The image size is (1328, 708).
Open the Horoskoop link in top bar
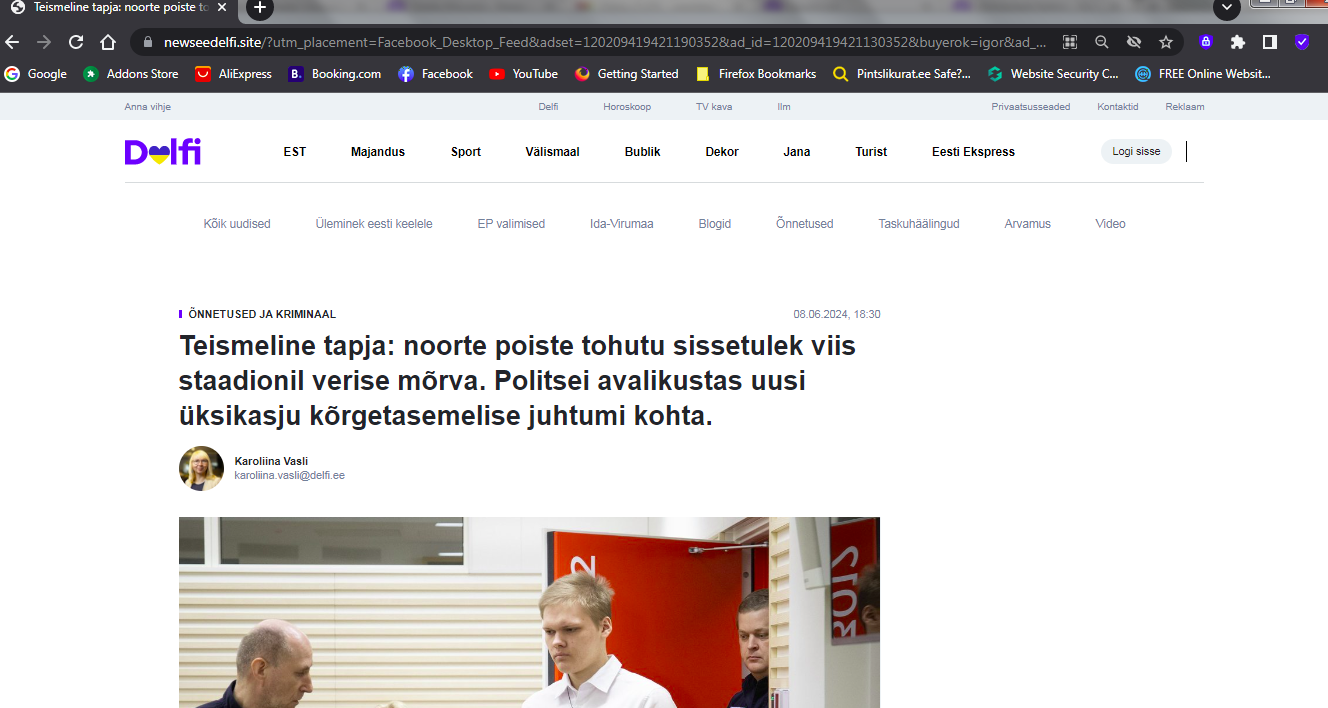pos(627,107)
